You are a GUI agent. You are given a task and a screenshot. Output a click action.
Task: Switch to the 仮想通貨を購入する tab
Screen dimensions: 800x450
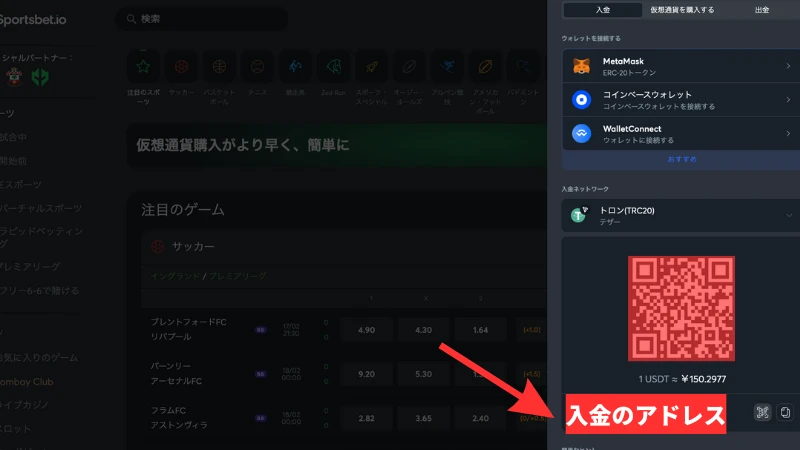[x=682, y=10]
